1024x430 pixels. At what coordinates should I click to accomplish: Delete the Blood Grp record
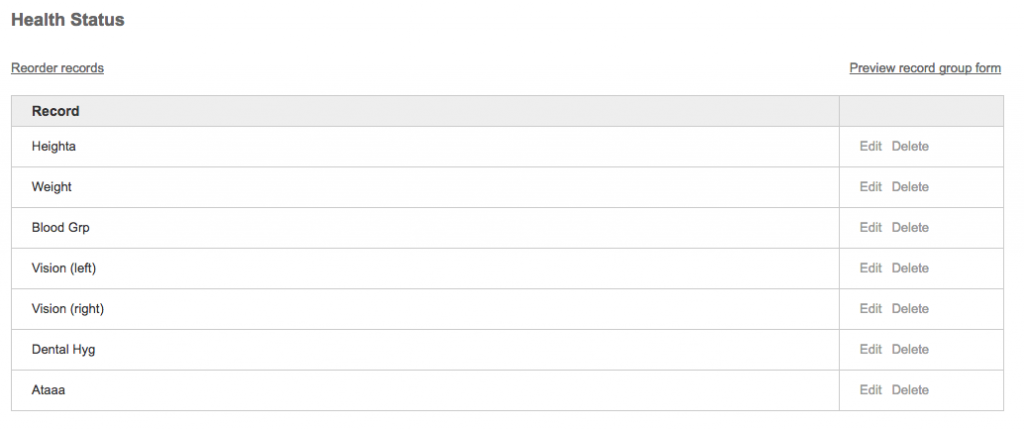[x=910, y=228]
